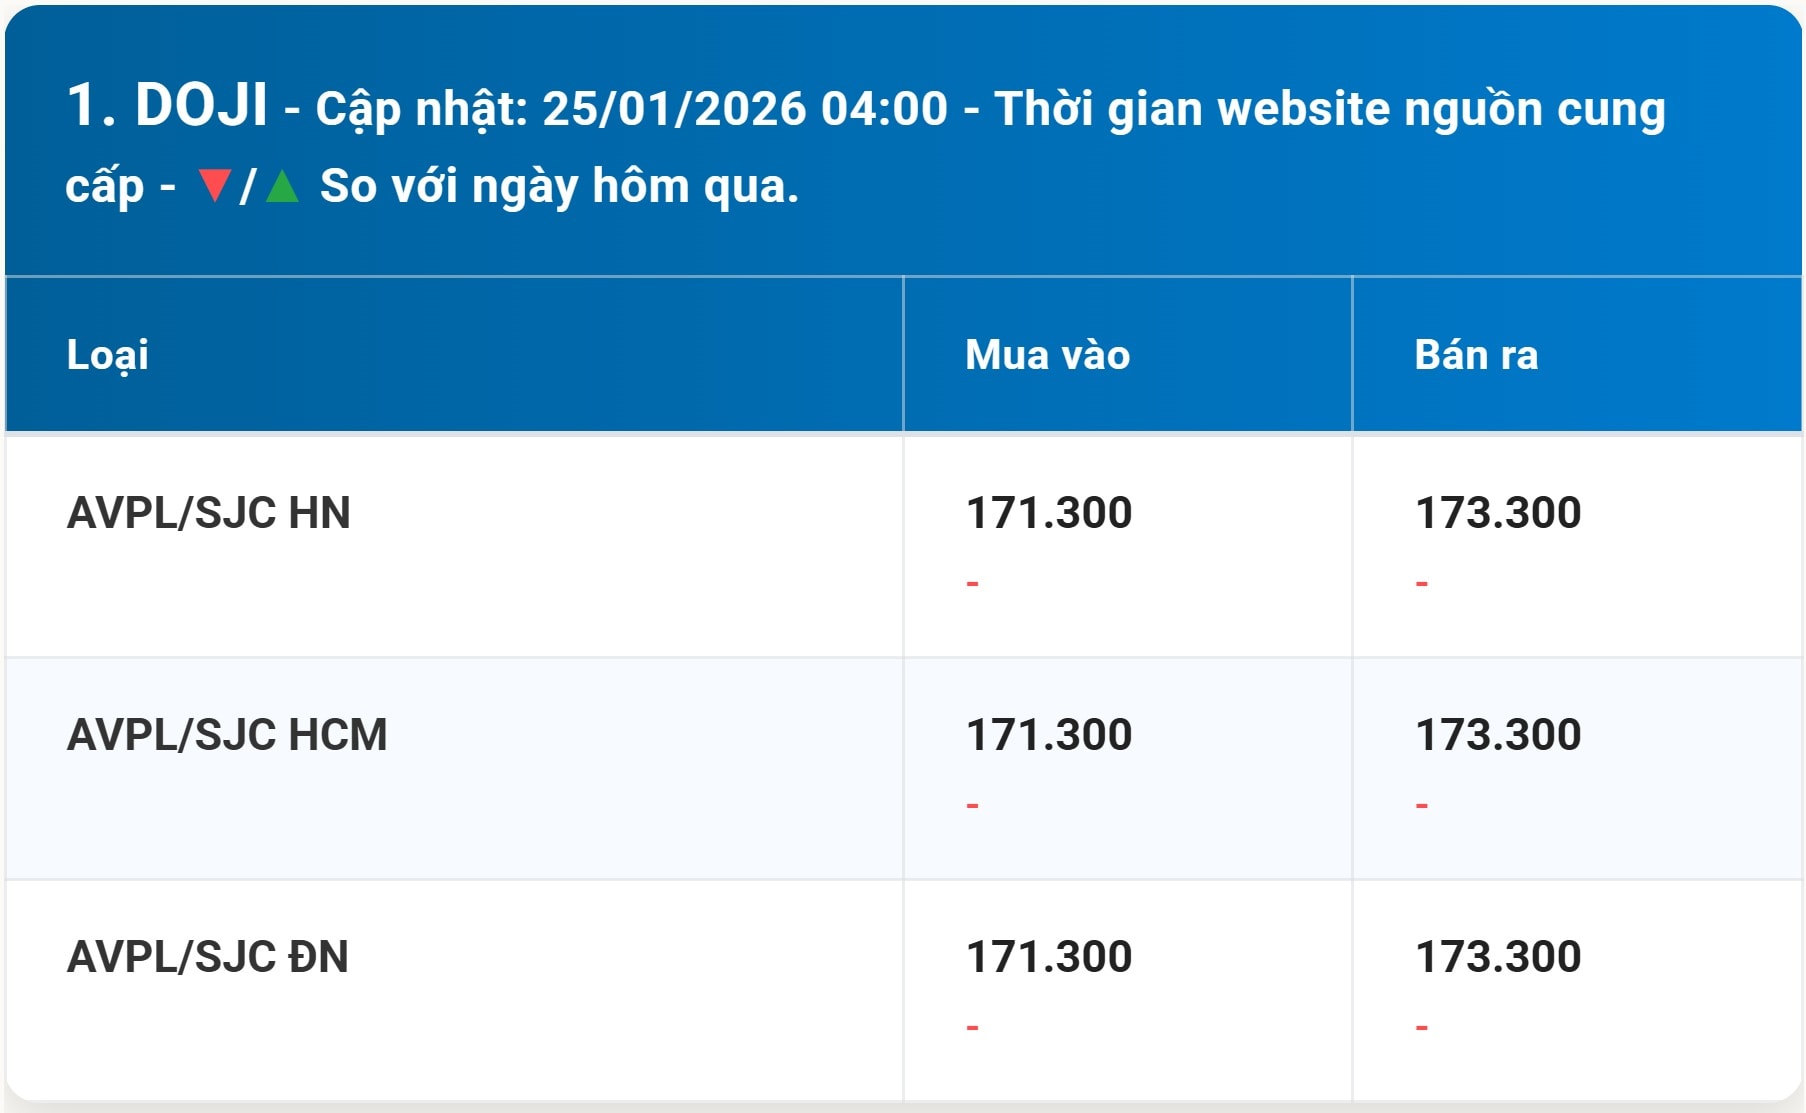Click the red down triangle icon

pyautogui.click(x=214, y=186)
